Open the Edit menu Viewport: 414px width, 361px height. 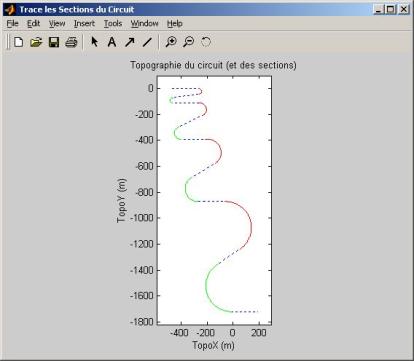tap(33, 23)
